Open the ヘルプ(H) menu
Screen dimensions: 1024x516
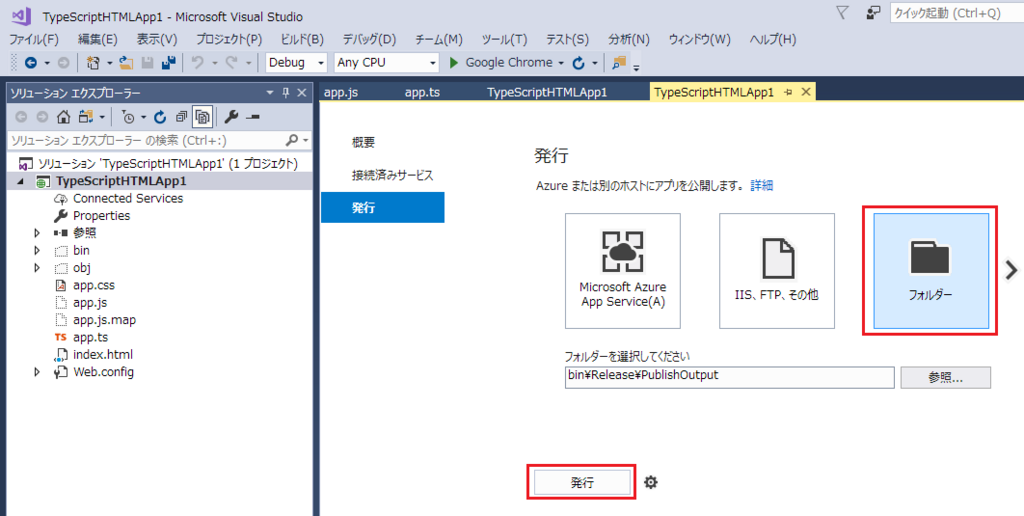(773, 39)
